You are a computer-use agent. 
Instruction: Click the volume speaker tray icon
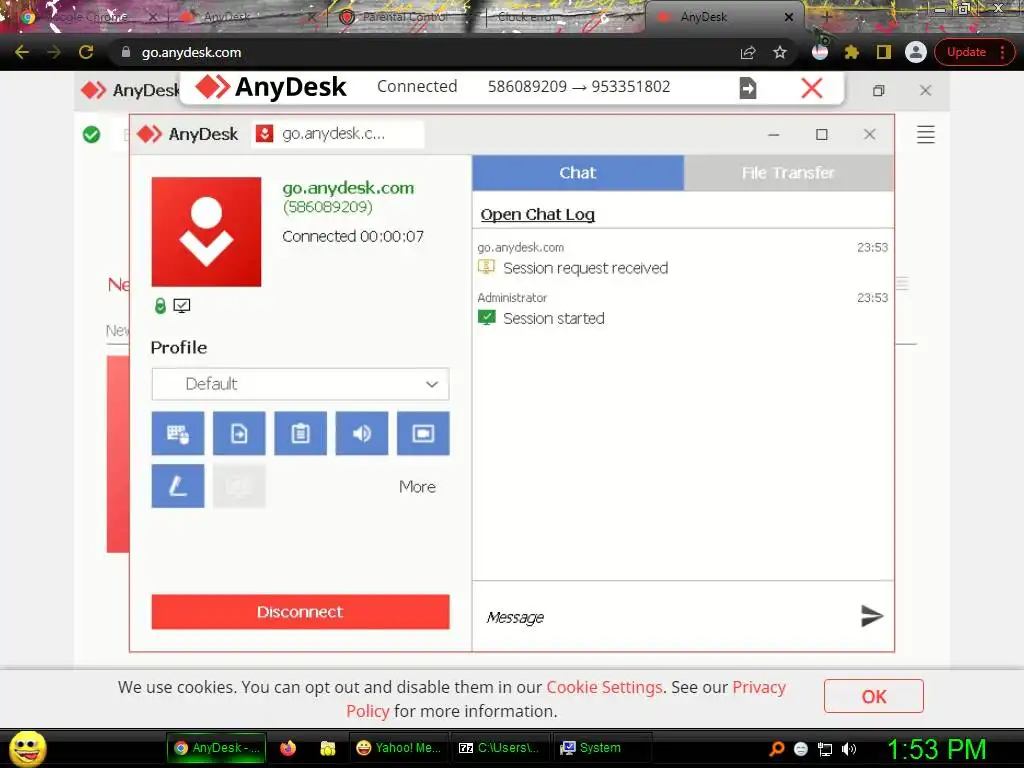849,749
